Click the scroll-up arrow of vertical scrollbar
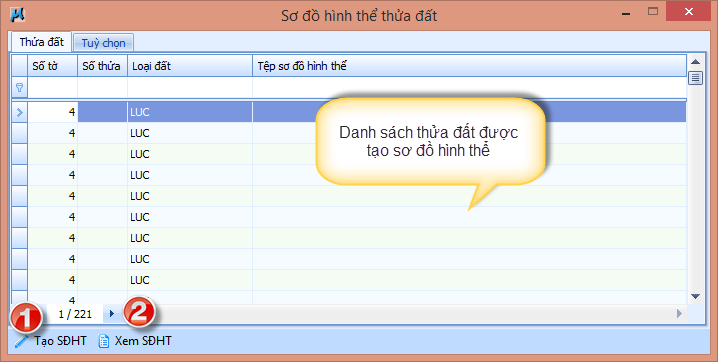The image size is (718, 362). (695, 62)
